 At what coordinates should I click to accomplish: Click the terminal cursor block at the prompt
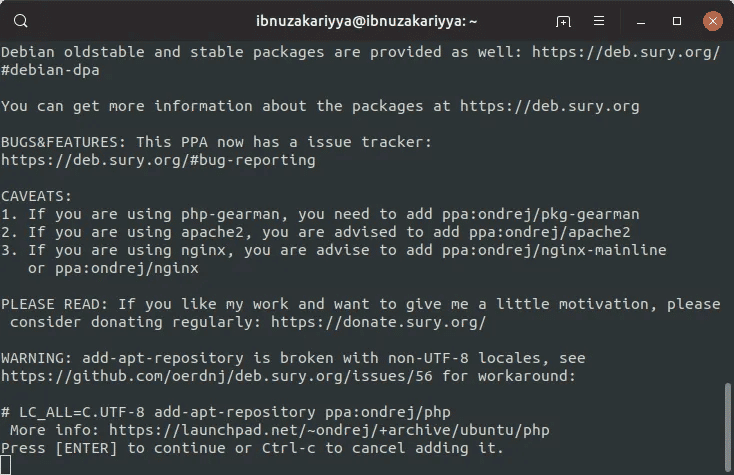click(x=6, y=466)
